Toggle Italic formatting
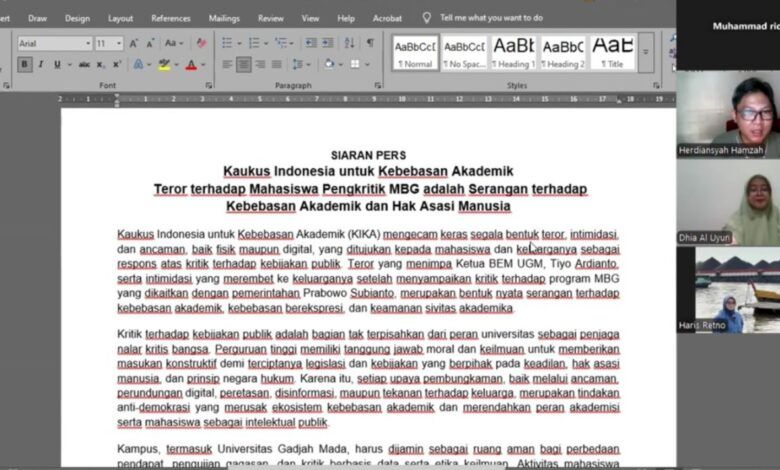780x470 pixels. point(41,64)
